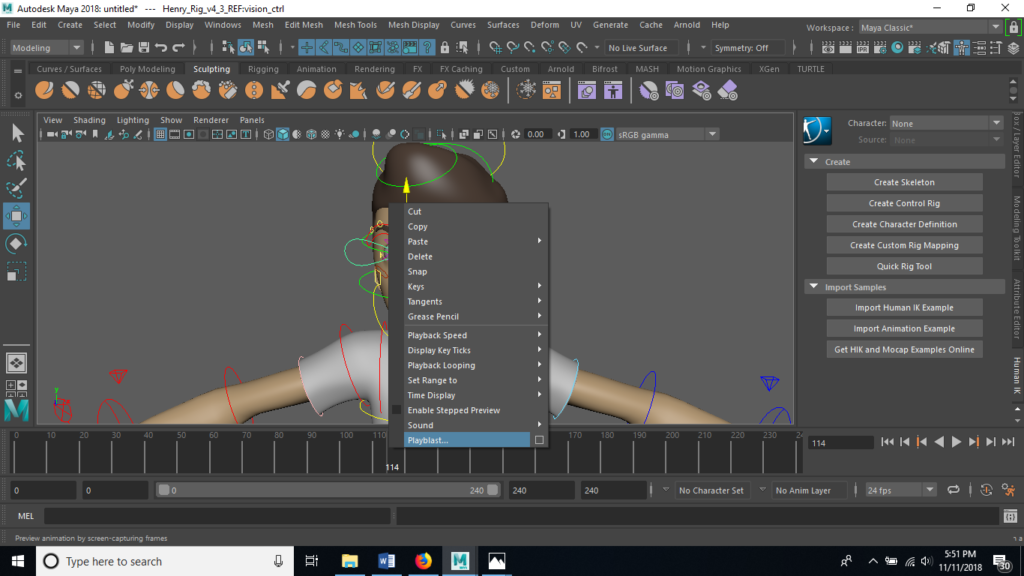
Task: Open the No Character Set dropdown arrow
Action: pos(665,490)
